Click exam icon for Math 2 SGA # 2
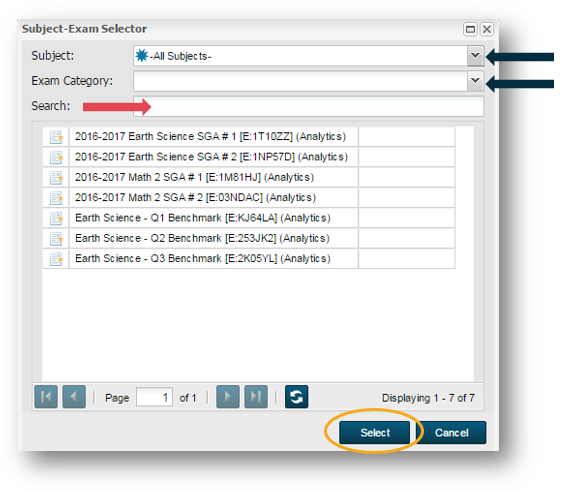 pos(56,198)
